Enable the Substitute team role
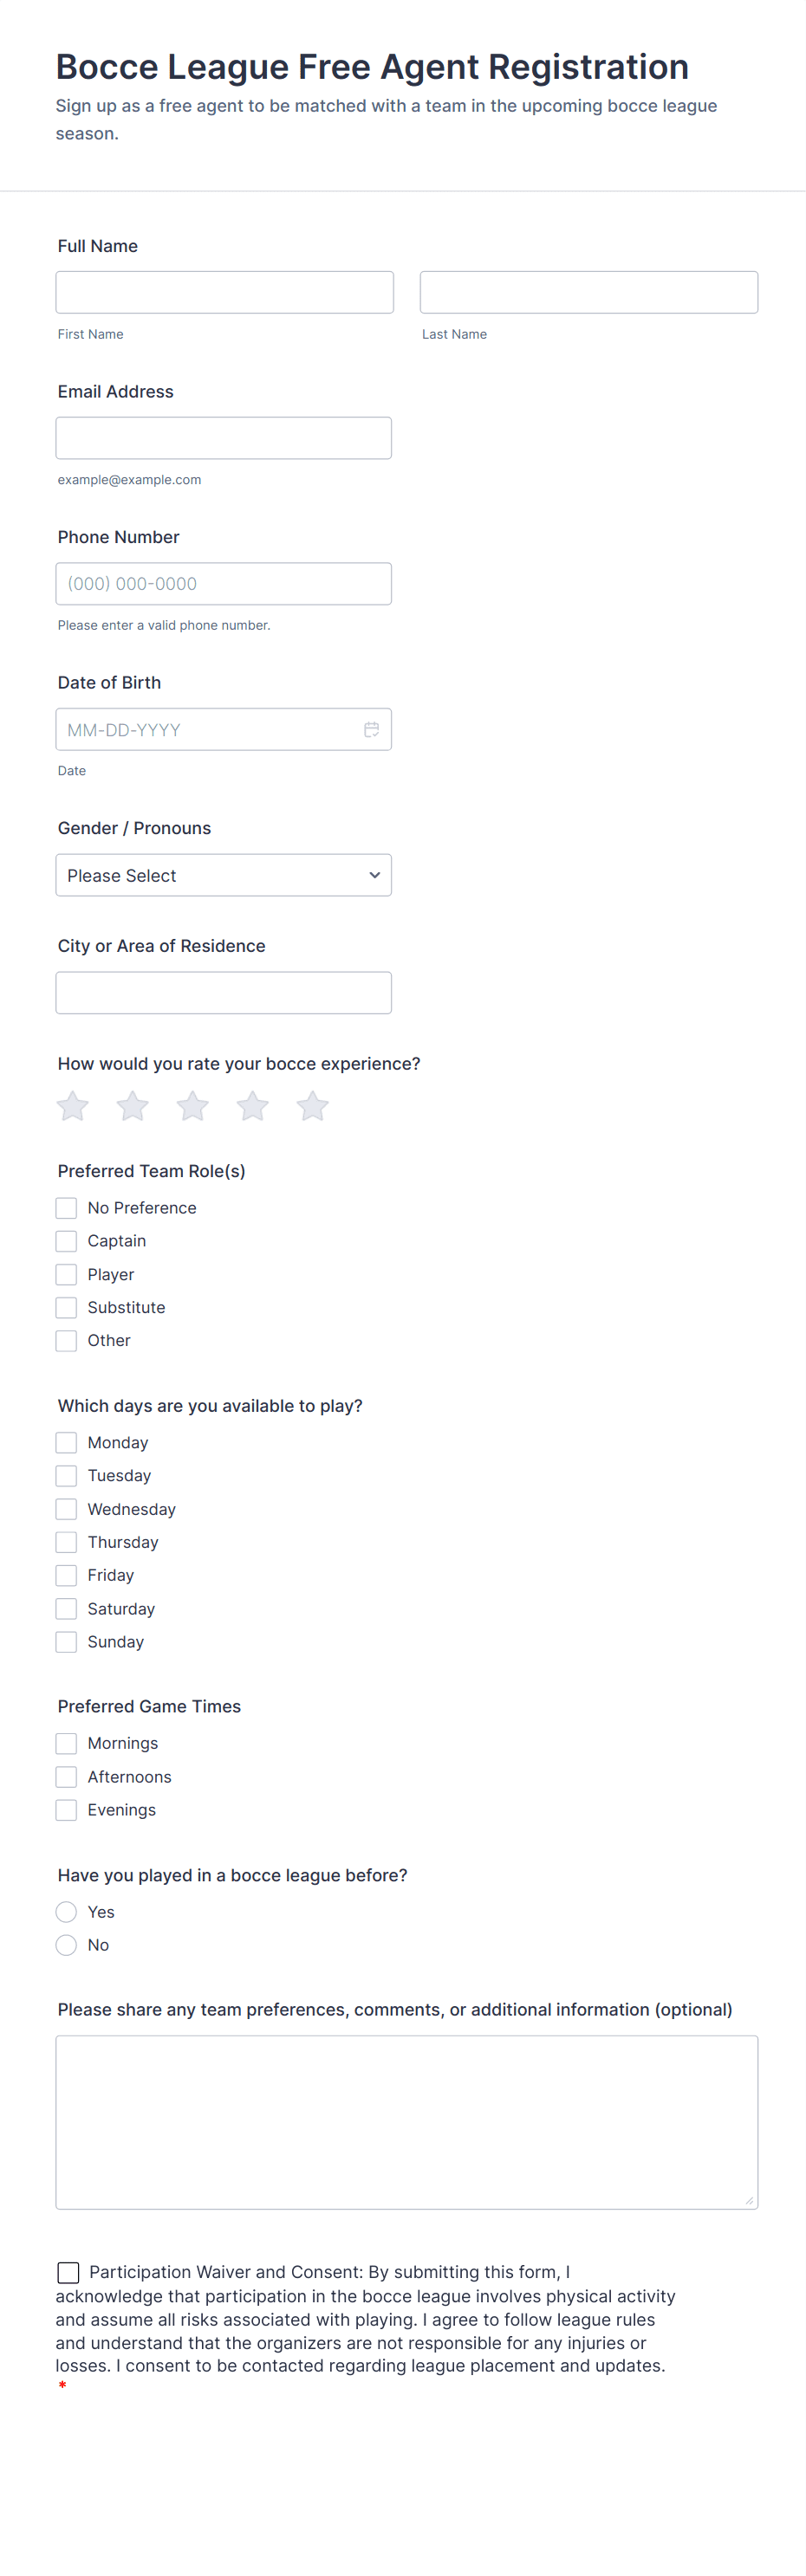The image size is (806, 2576). click(x=66, y=1307)
